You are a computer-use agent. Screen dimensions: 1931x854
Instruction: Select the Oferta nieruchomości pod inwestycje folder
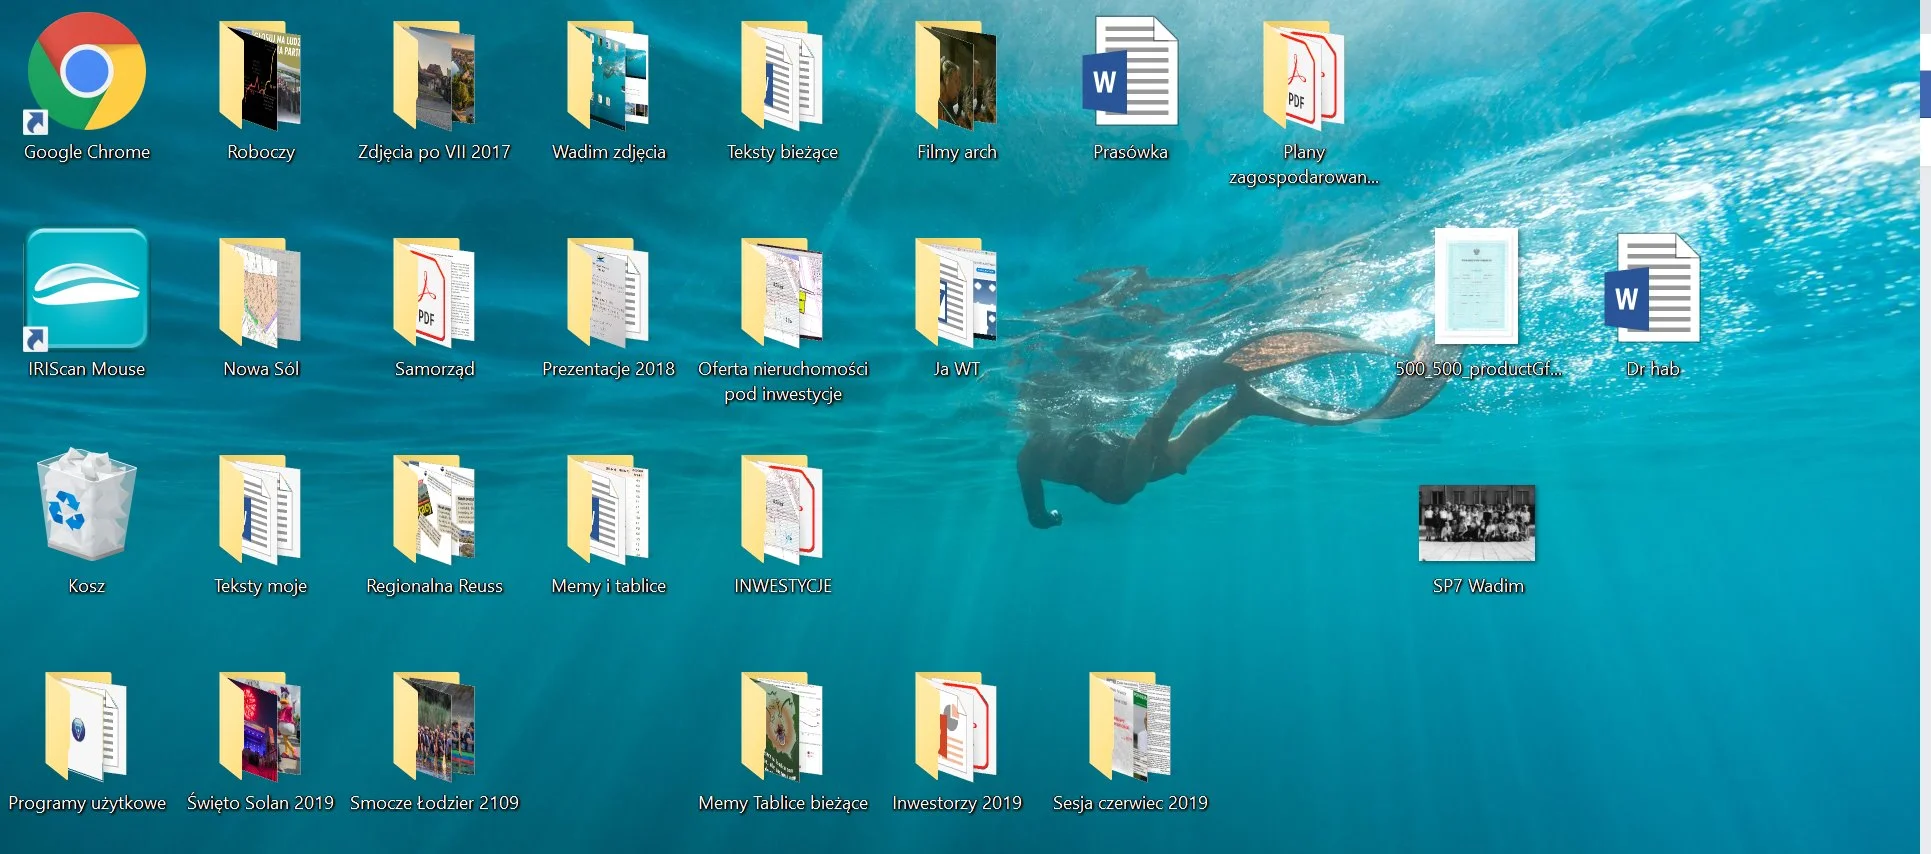point(782,293)
